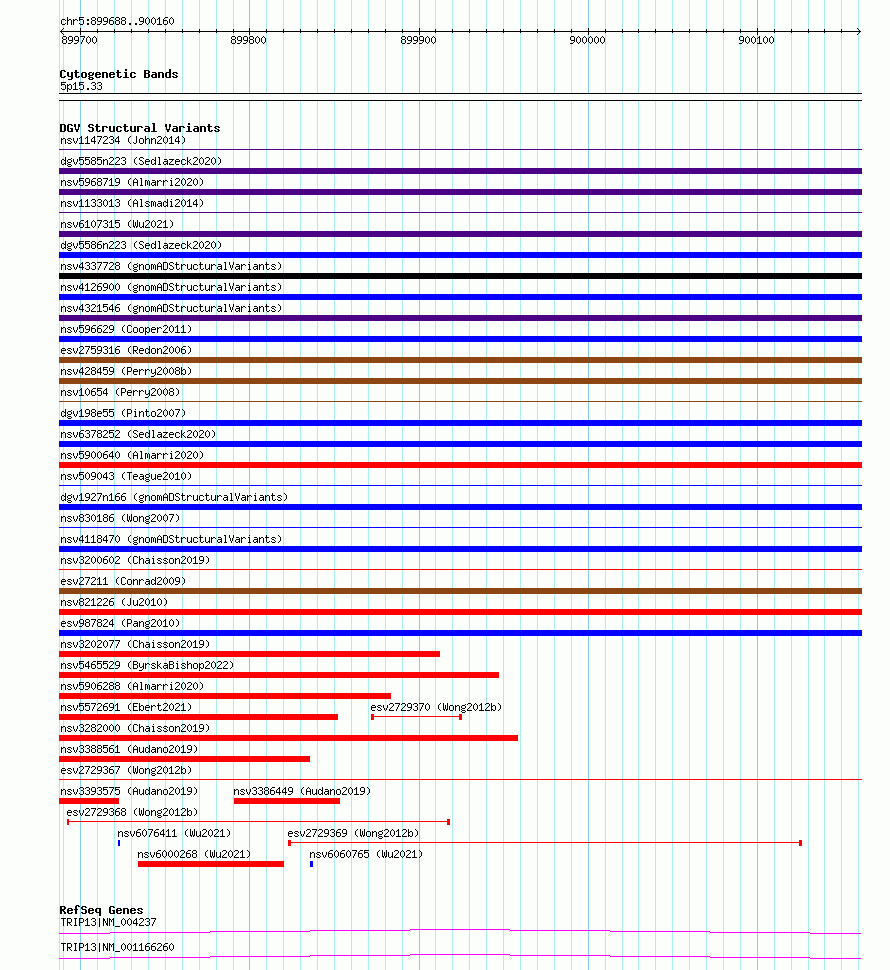Select nsv3200602 (Chaisson2019) label
Viewport: 890px width, 970px height.
pyautogui.click(x=135, y=561)
